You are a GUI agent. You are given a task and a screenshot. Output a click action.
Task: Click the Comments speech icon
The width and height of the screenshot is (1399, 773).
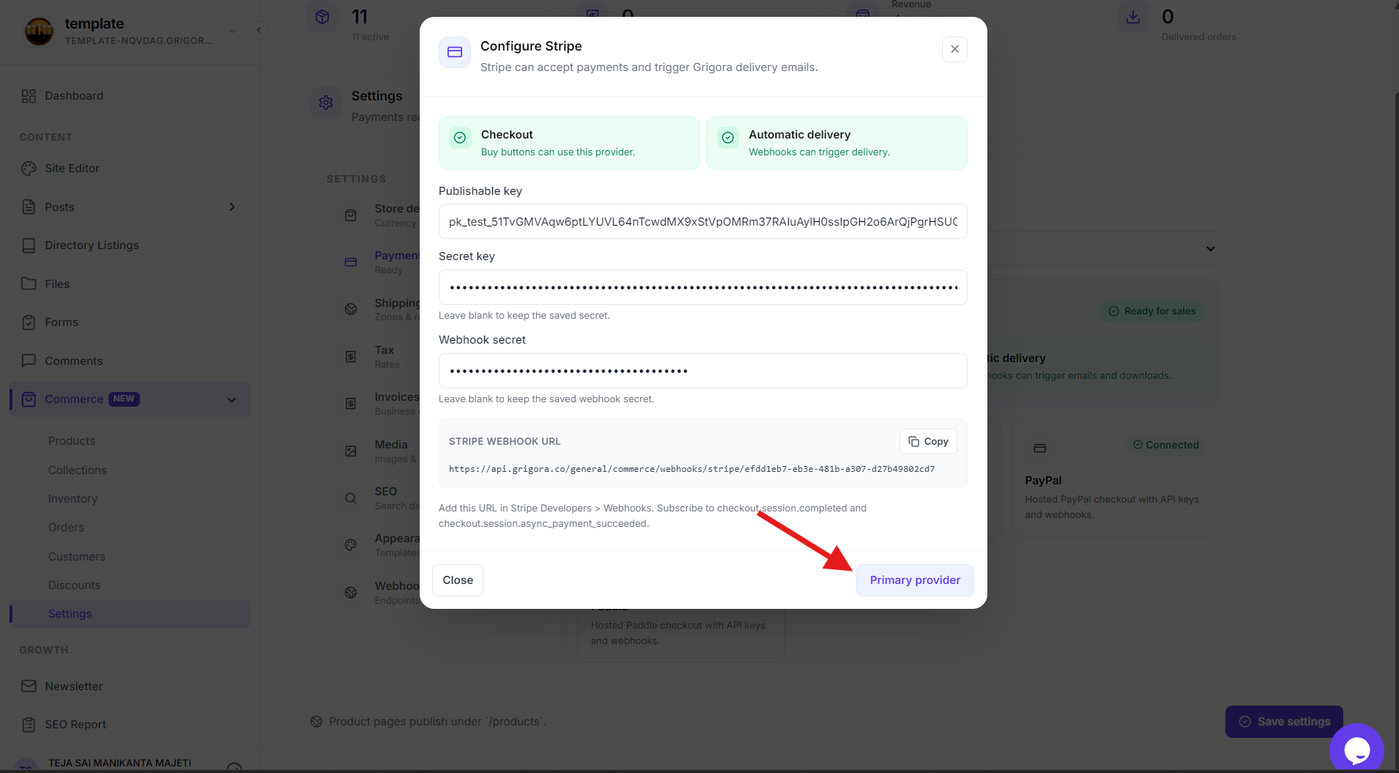pos(28,361)
